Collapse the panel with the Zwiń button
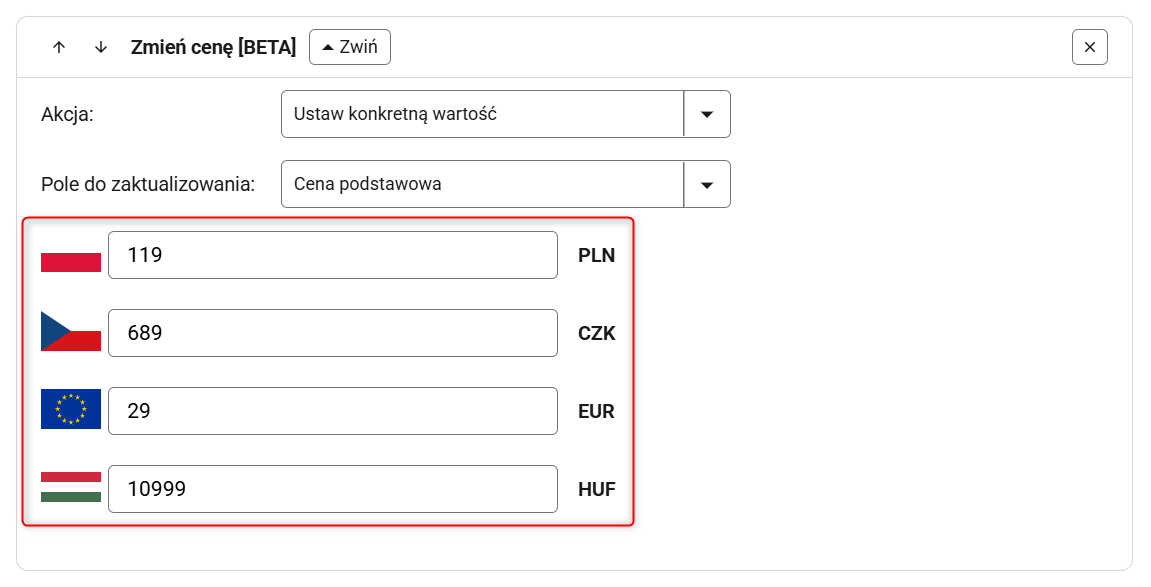Viewport: 1151px width, 587px height. point(349,47)
